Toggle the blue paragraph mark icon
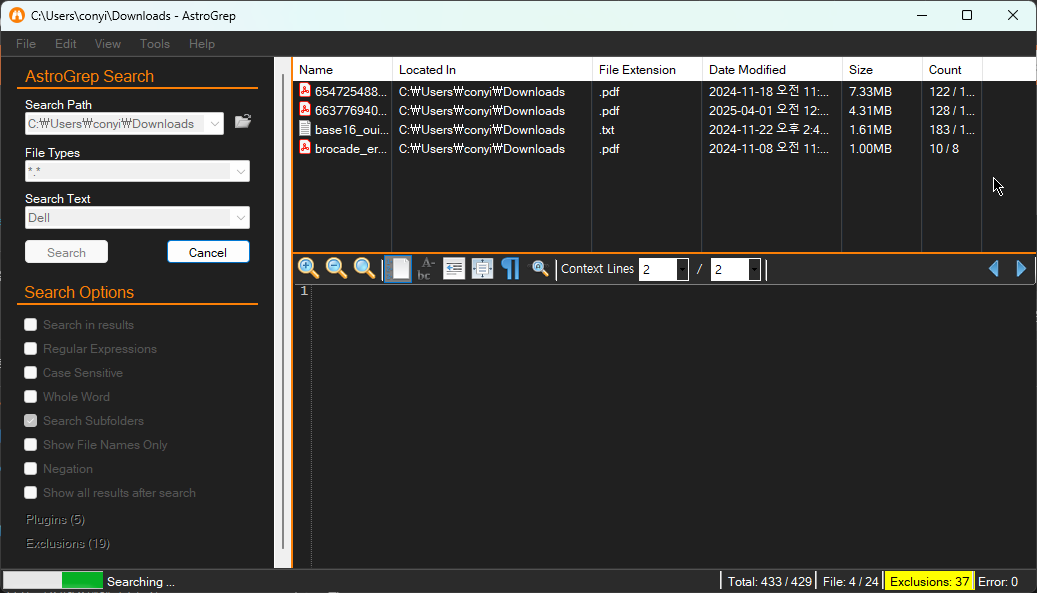Image resolution: width=1037 pixels, height=593 pixels. click(511, 268)
